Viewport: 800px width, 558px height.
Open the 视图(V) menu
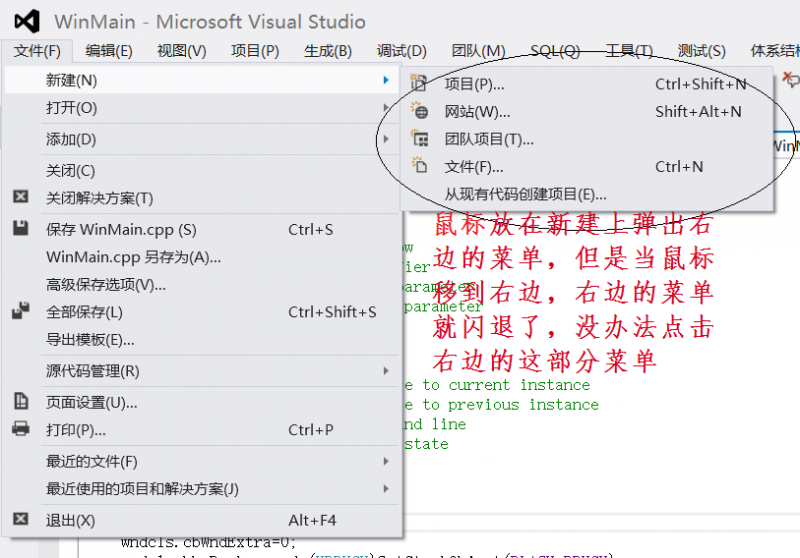(182, 51)
